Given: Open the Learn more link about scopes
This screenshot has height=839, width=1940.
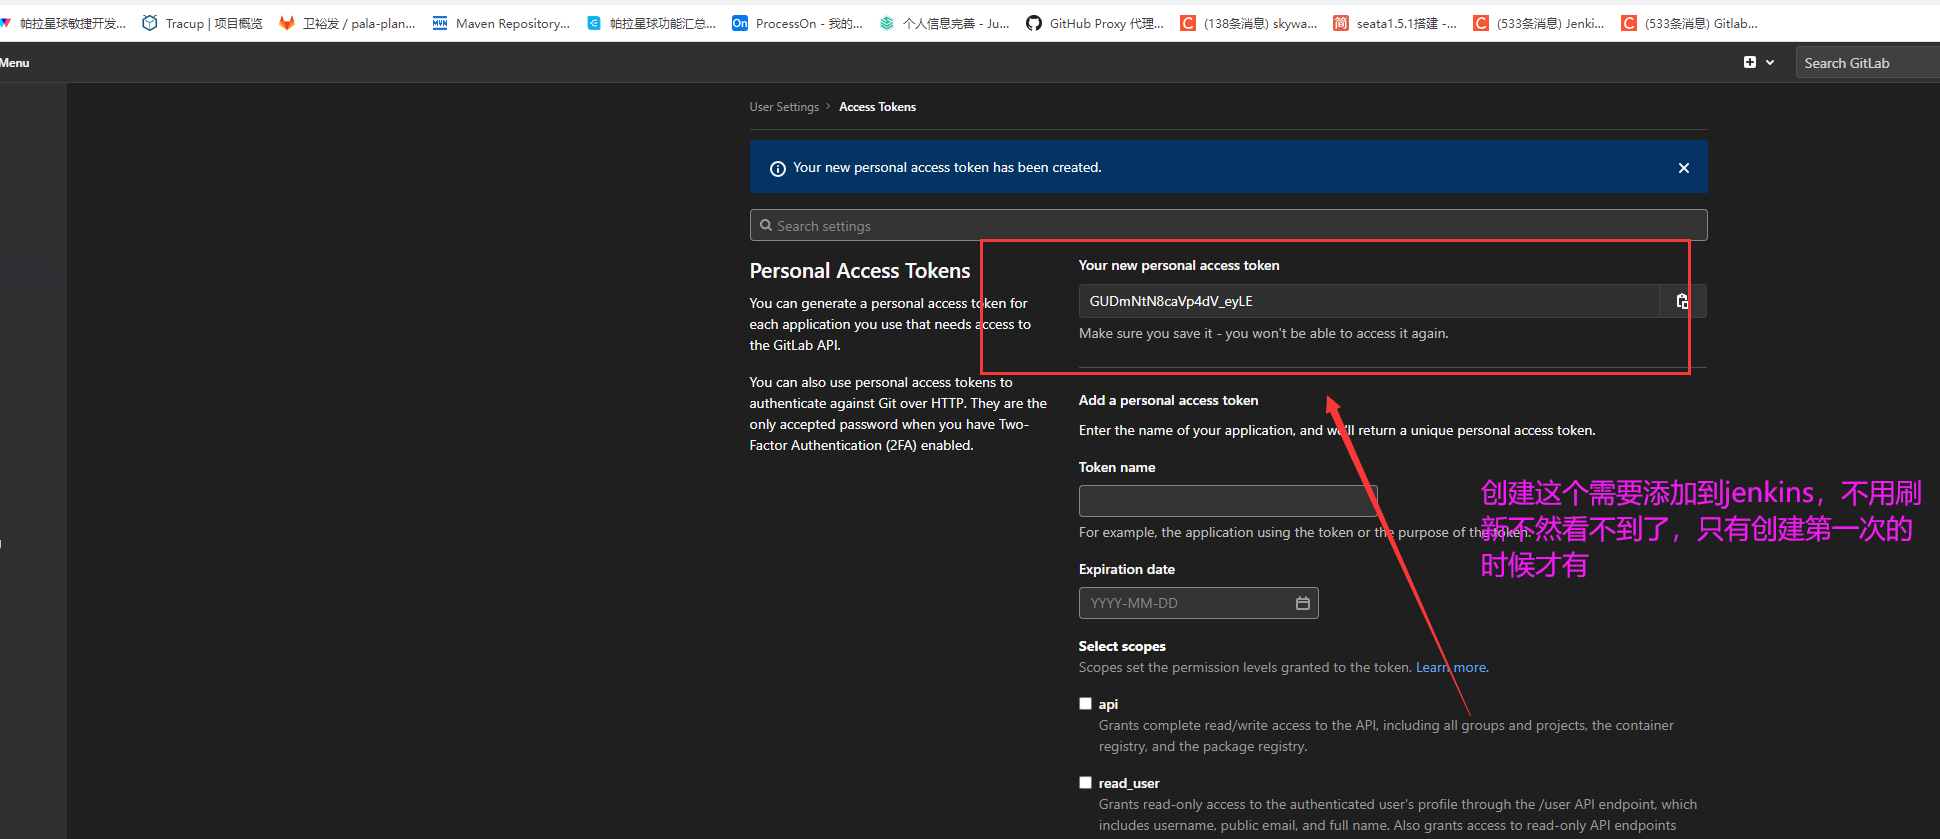Looking at the screenshot, I should click(x=1452, y=668).
